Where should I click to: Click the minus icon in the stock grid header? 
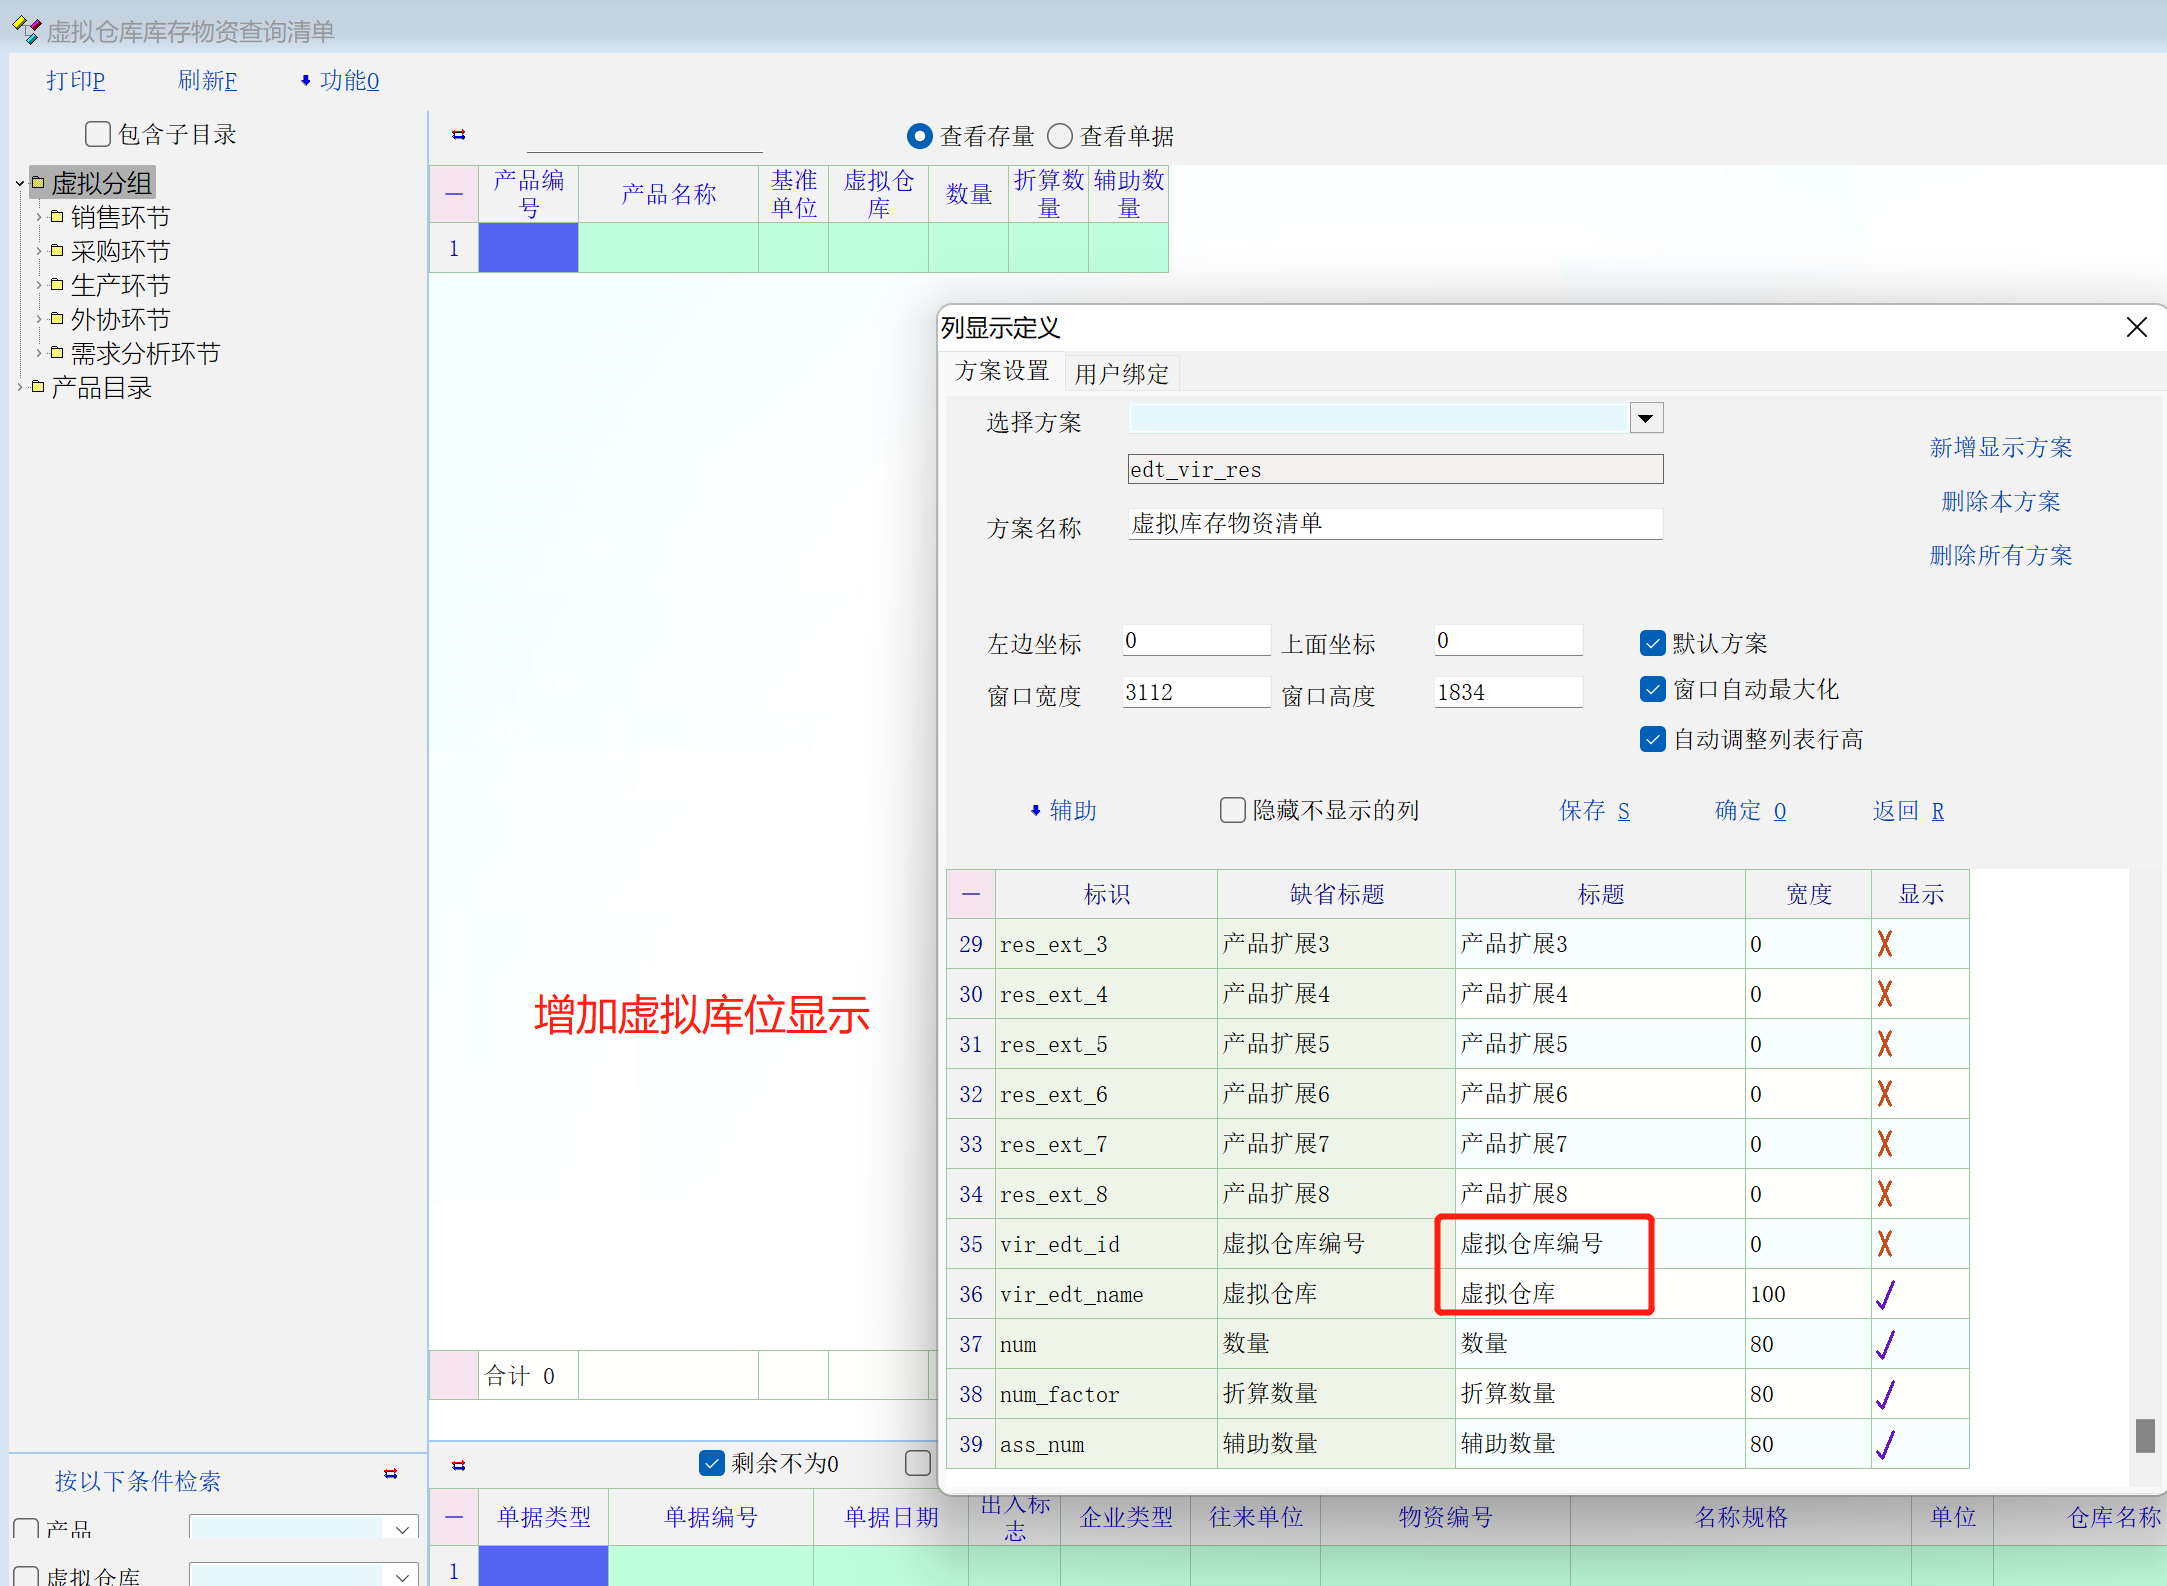(x=454, y=194)
